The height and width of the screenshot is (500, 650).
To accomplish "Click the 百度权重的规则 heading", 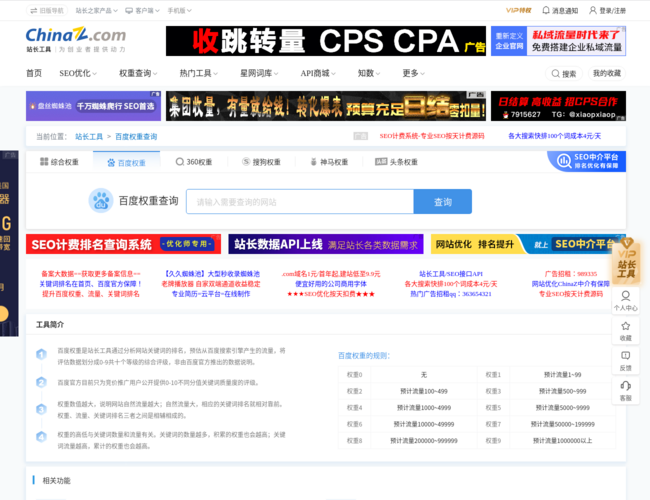I will 364,356.
